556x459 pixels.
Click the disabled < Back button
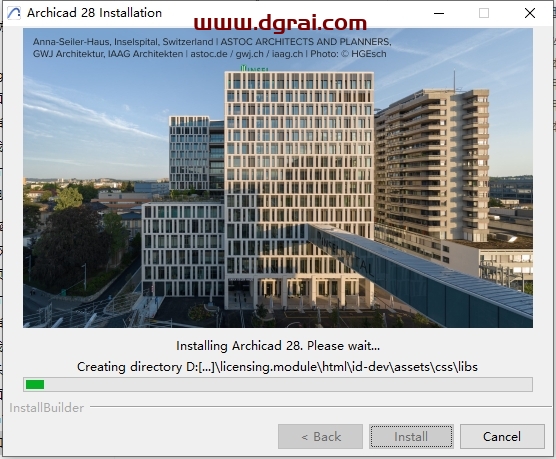(321, 436)
